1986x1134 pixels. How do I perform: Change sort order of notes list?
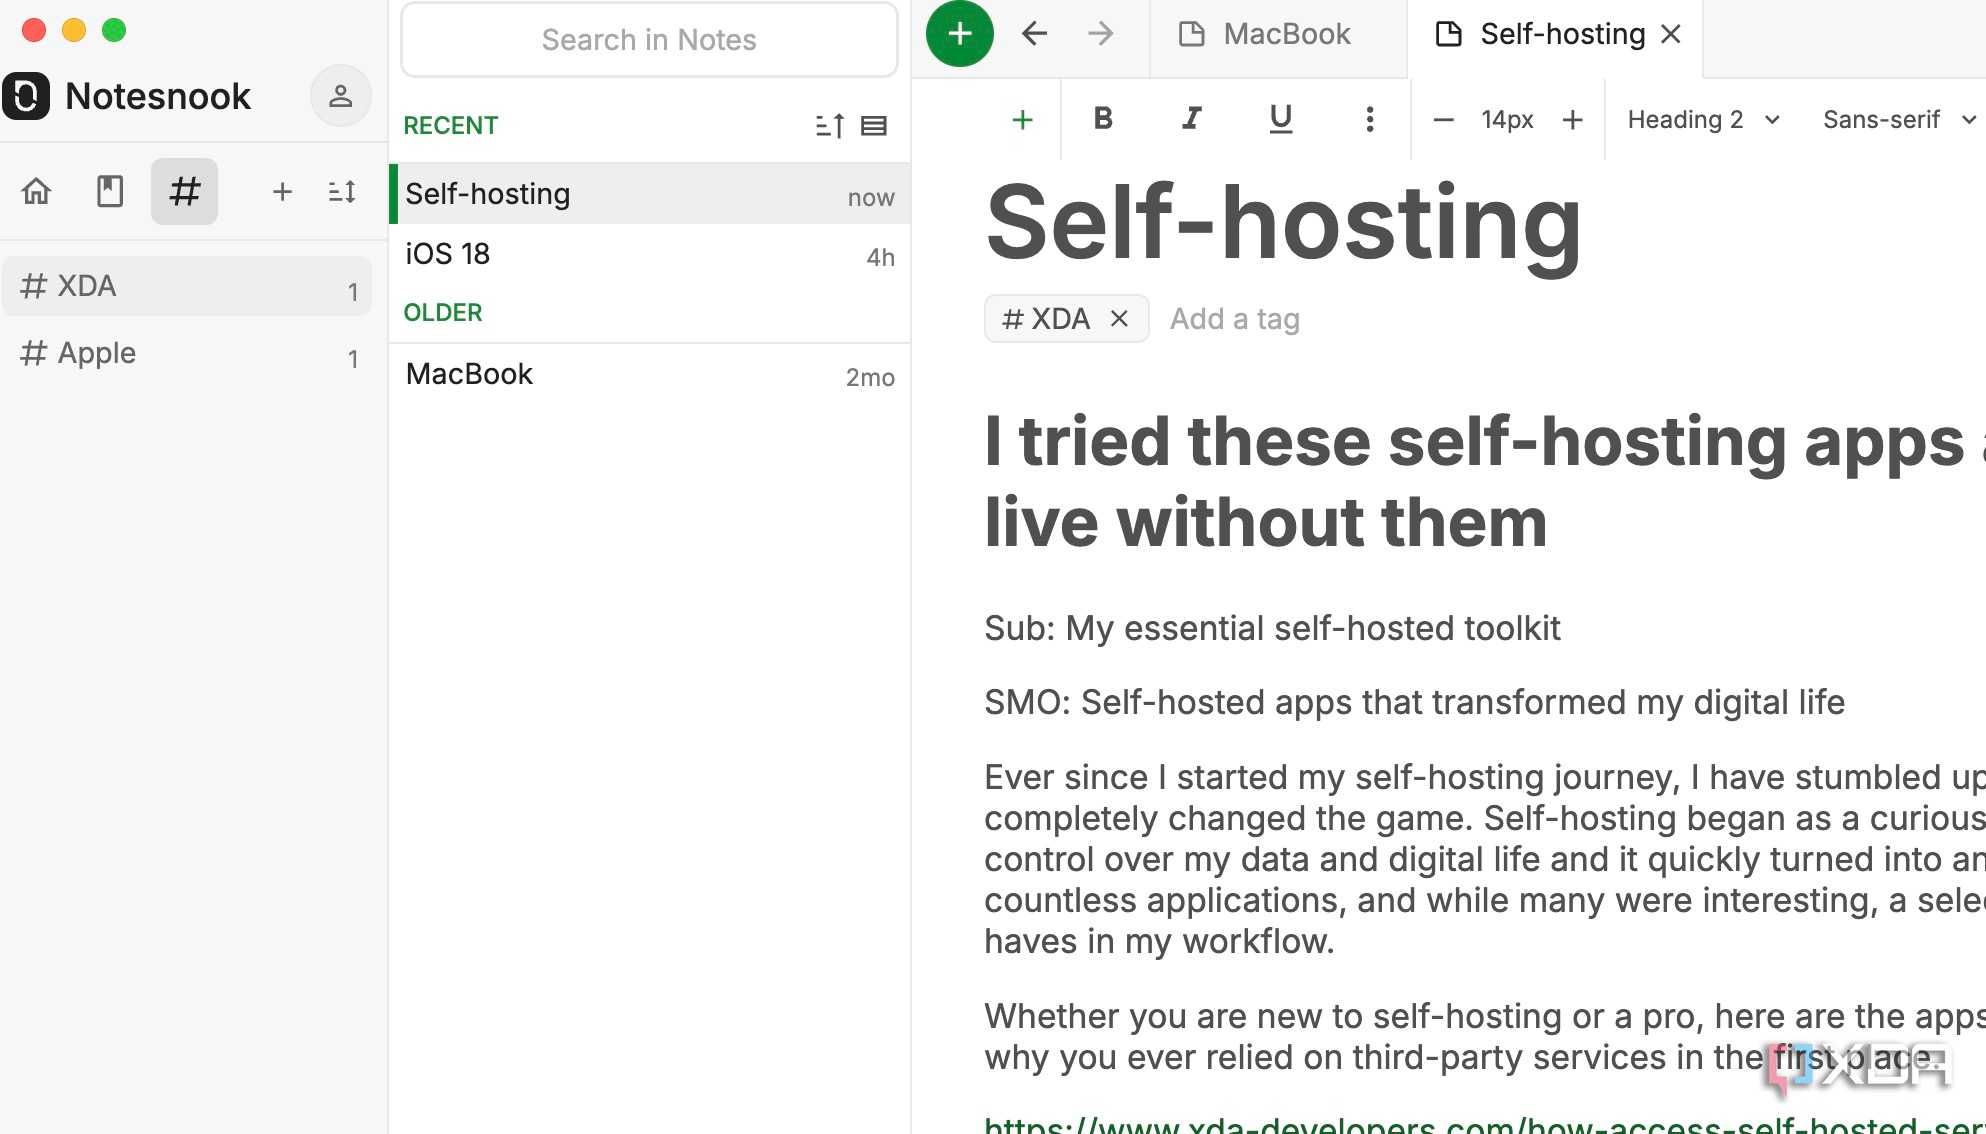[830, 126]
